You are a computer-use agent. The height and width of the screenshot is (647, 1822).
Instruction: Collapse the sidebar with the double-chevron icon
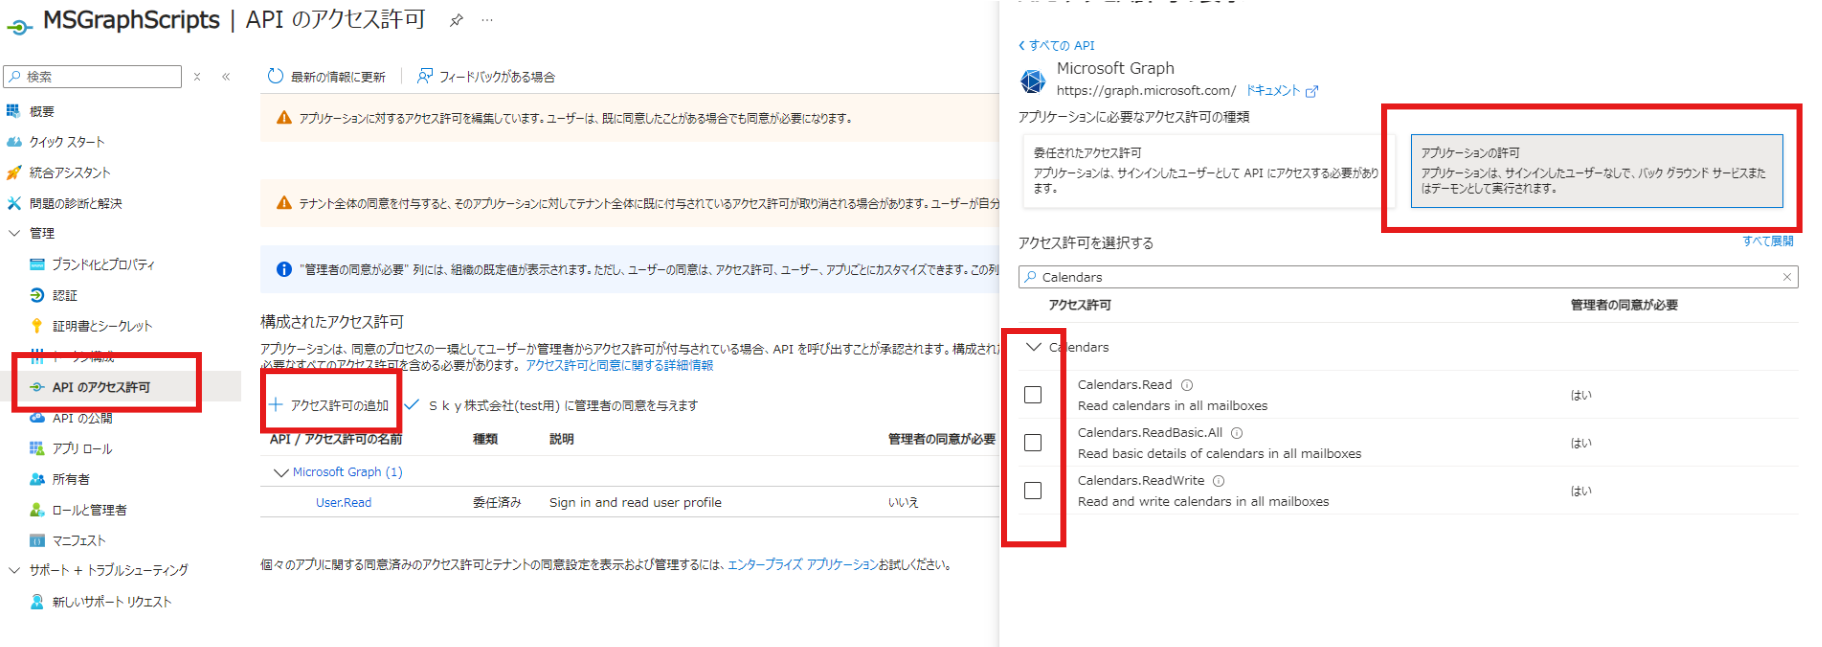(x=226, y=77)
